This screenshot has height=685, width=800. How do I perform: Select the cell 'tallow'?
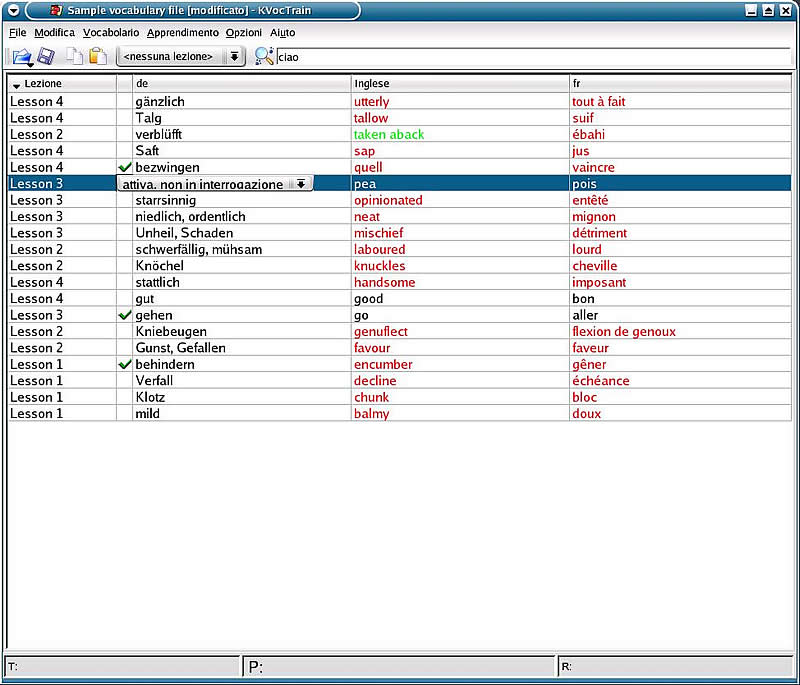460,118
